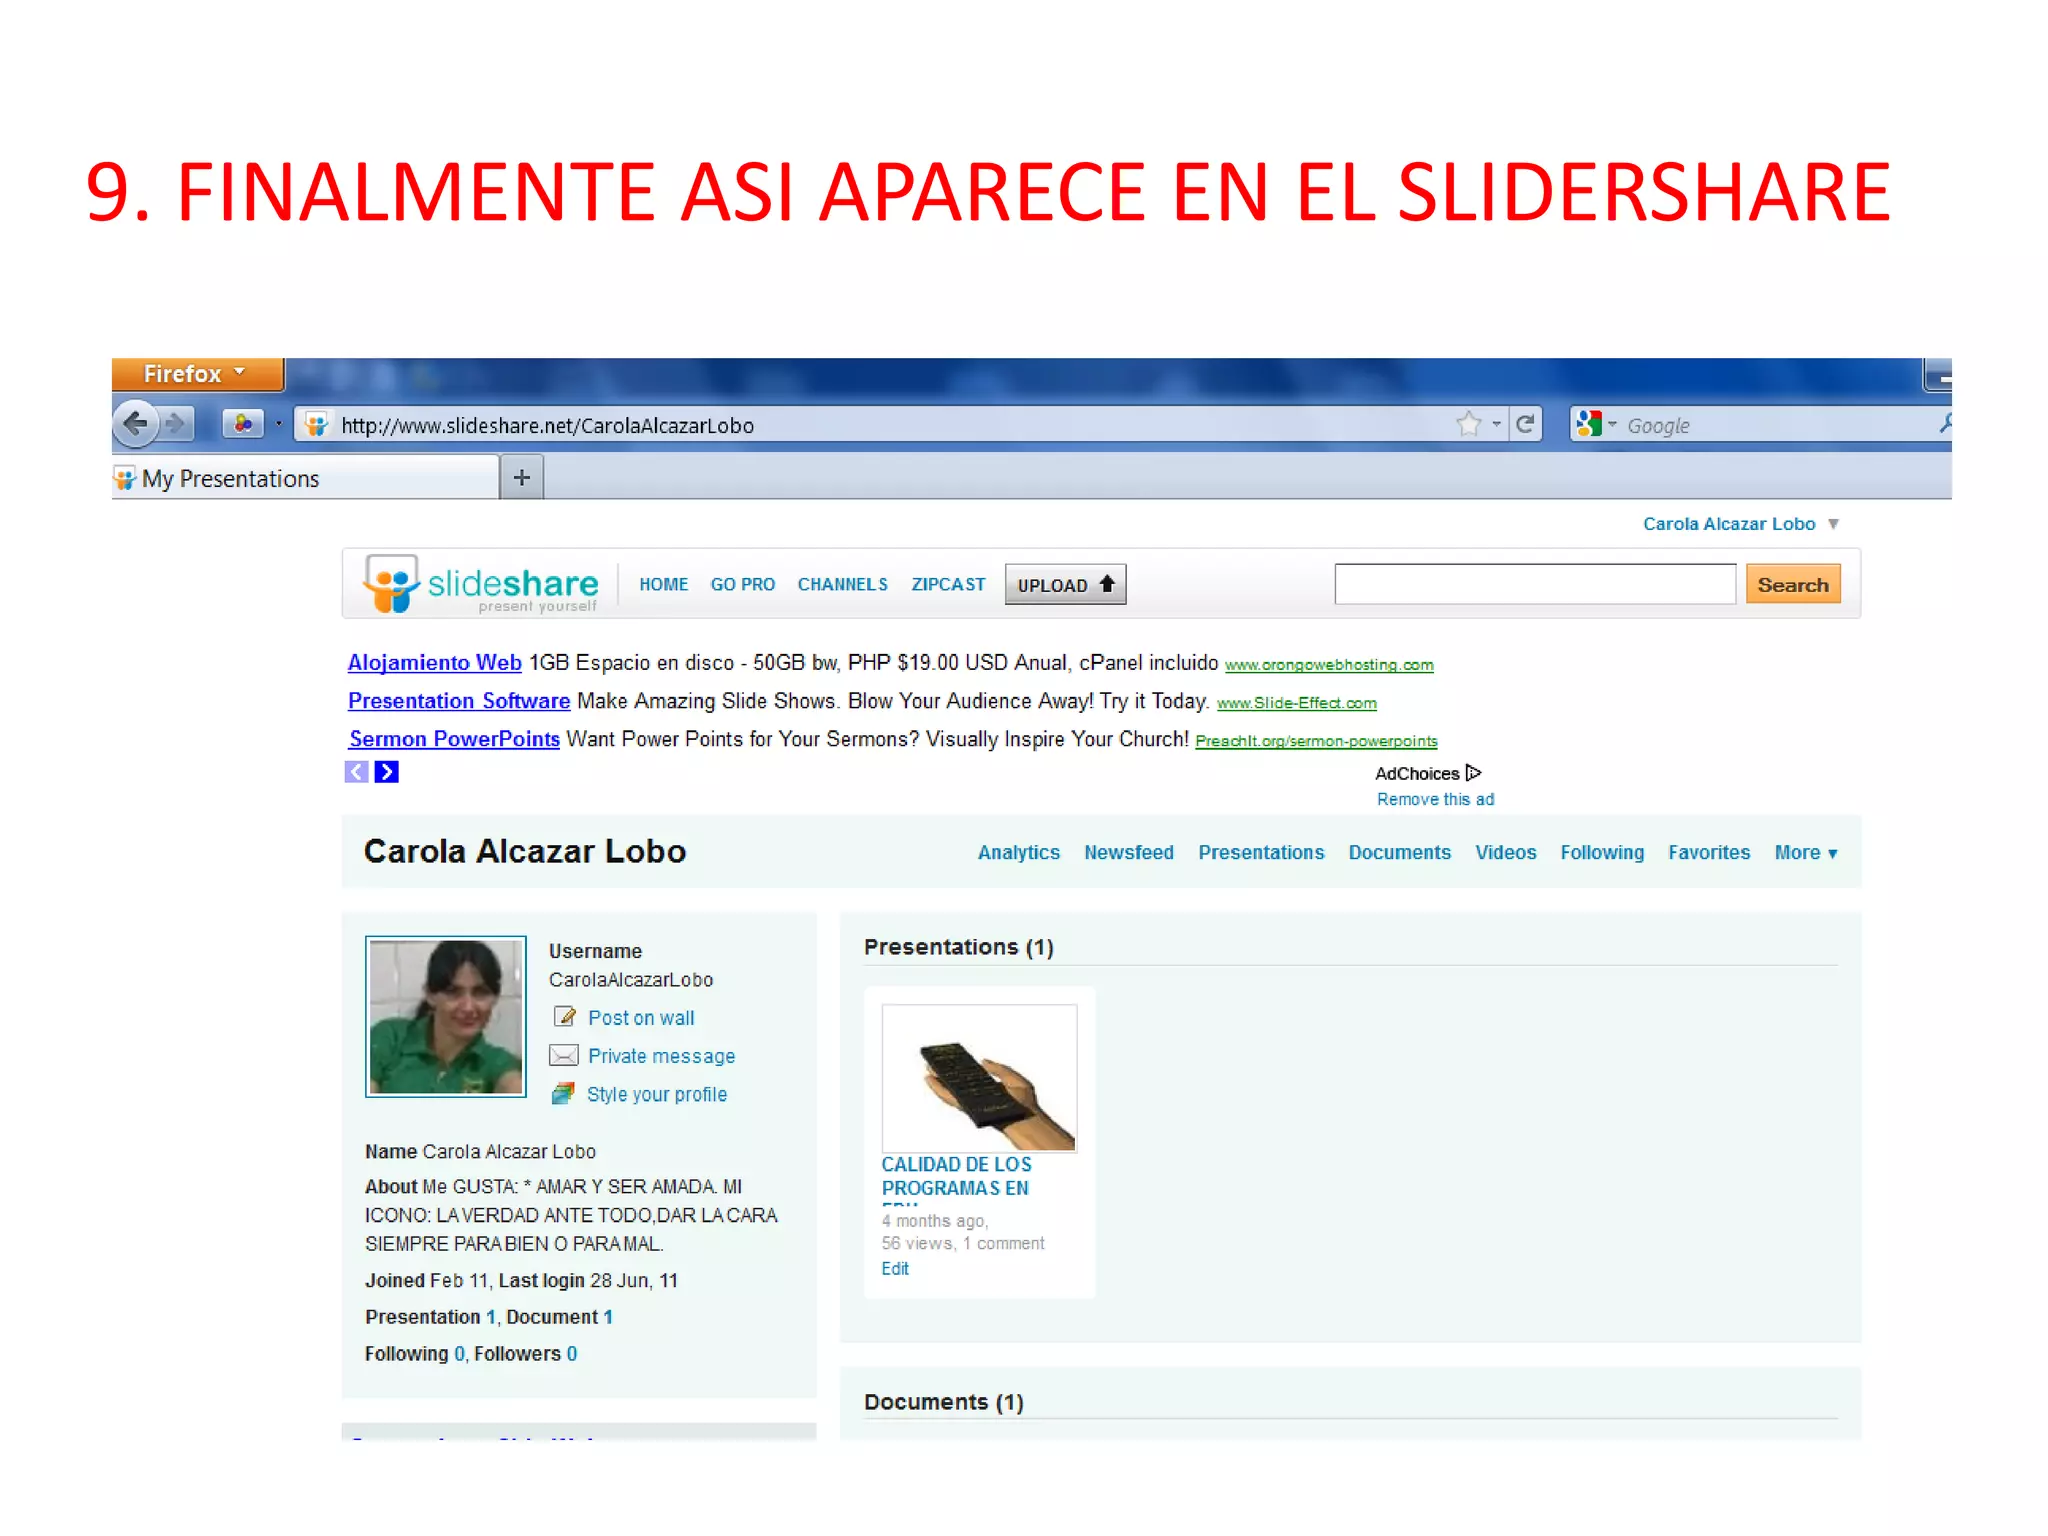Click the Document count 1 link
The image size is (2048, 1536).
607,1317
